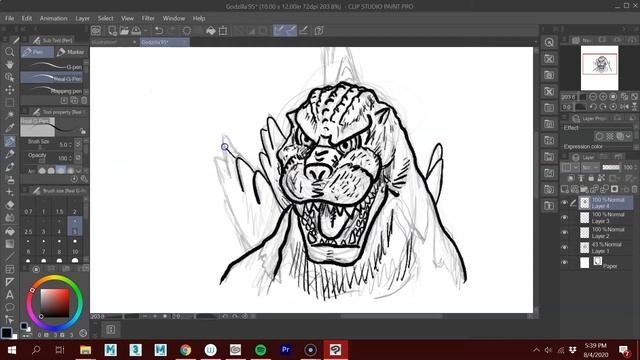
Task: Open the Layer menu
Action: click(x=82, y=18)
